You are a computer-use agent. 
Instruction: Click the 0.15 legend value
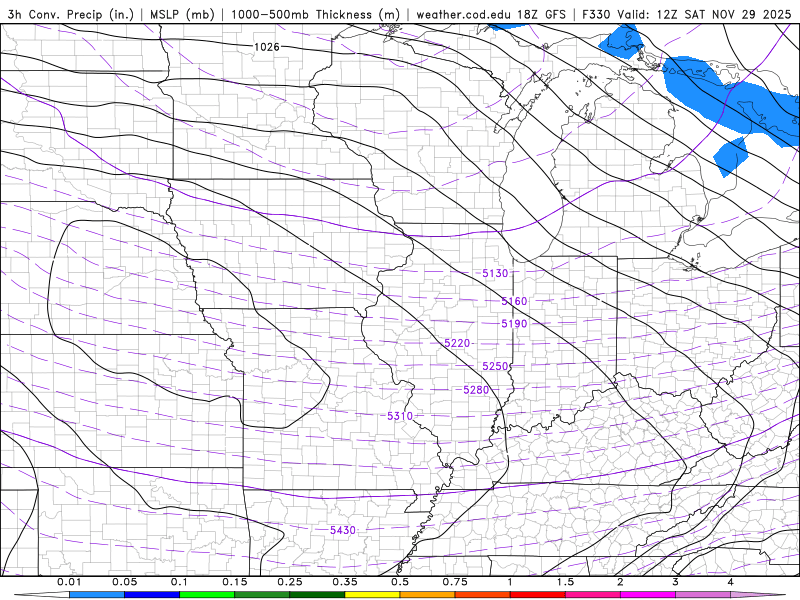[x=235, y=582]
